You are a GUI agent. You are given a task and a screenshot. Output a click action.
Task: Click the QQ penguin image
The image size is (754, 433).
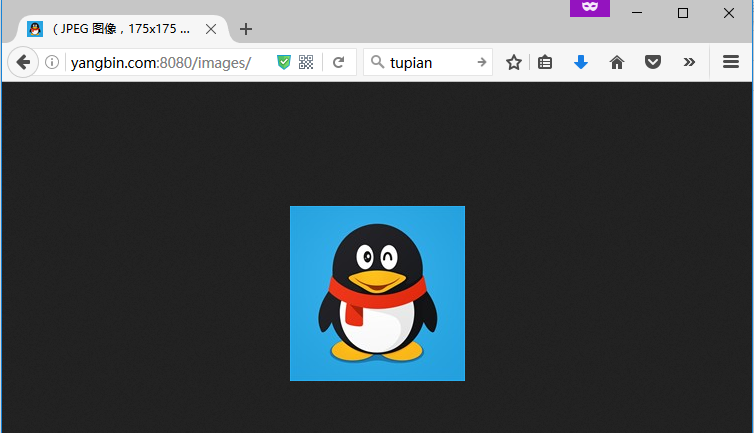(377, 293)
